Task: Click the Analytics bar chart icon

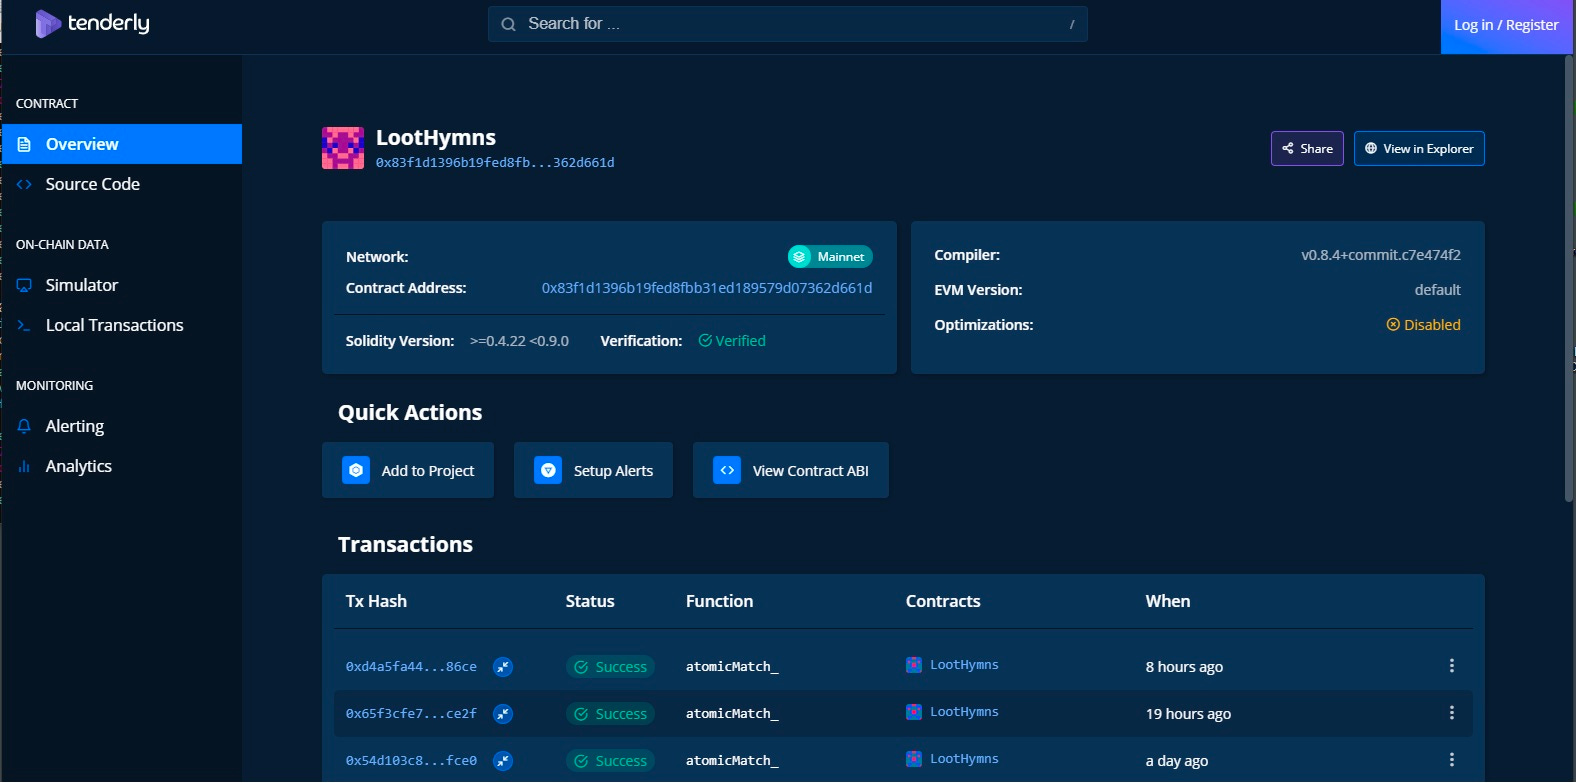Action: 24,466
